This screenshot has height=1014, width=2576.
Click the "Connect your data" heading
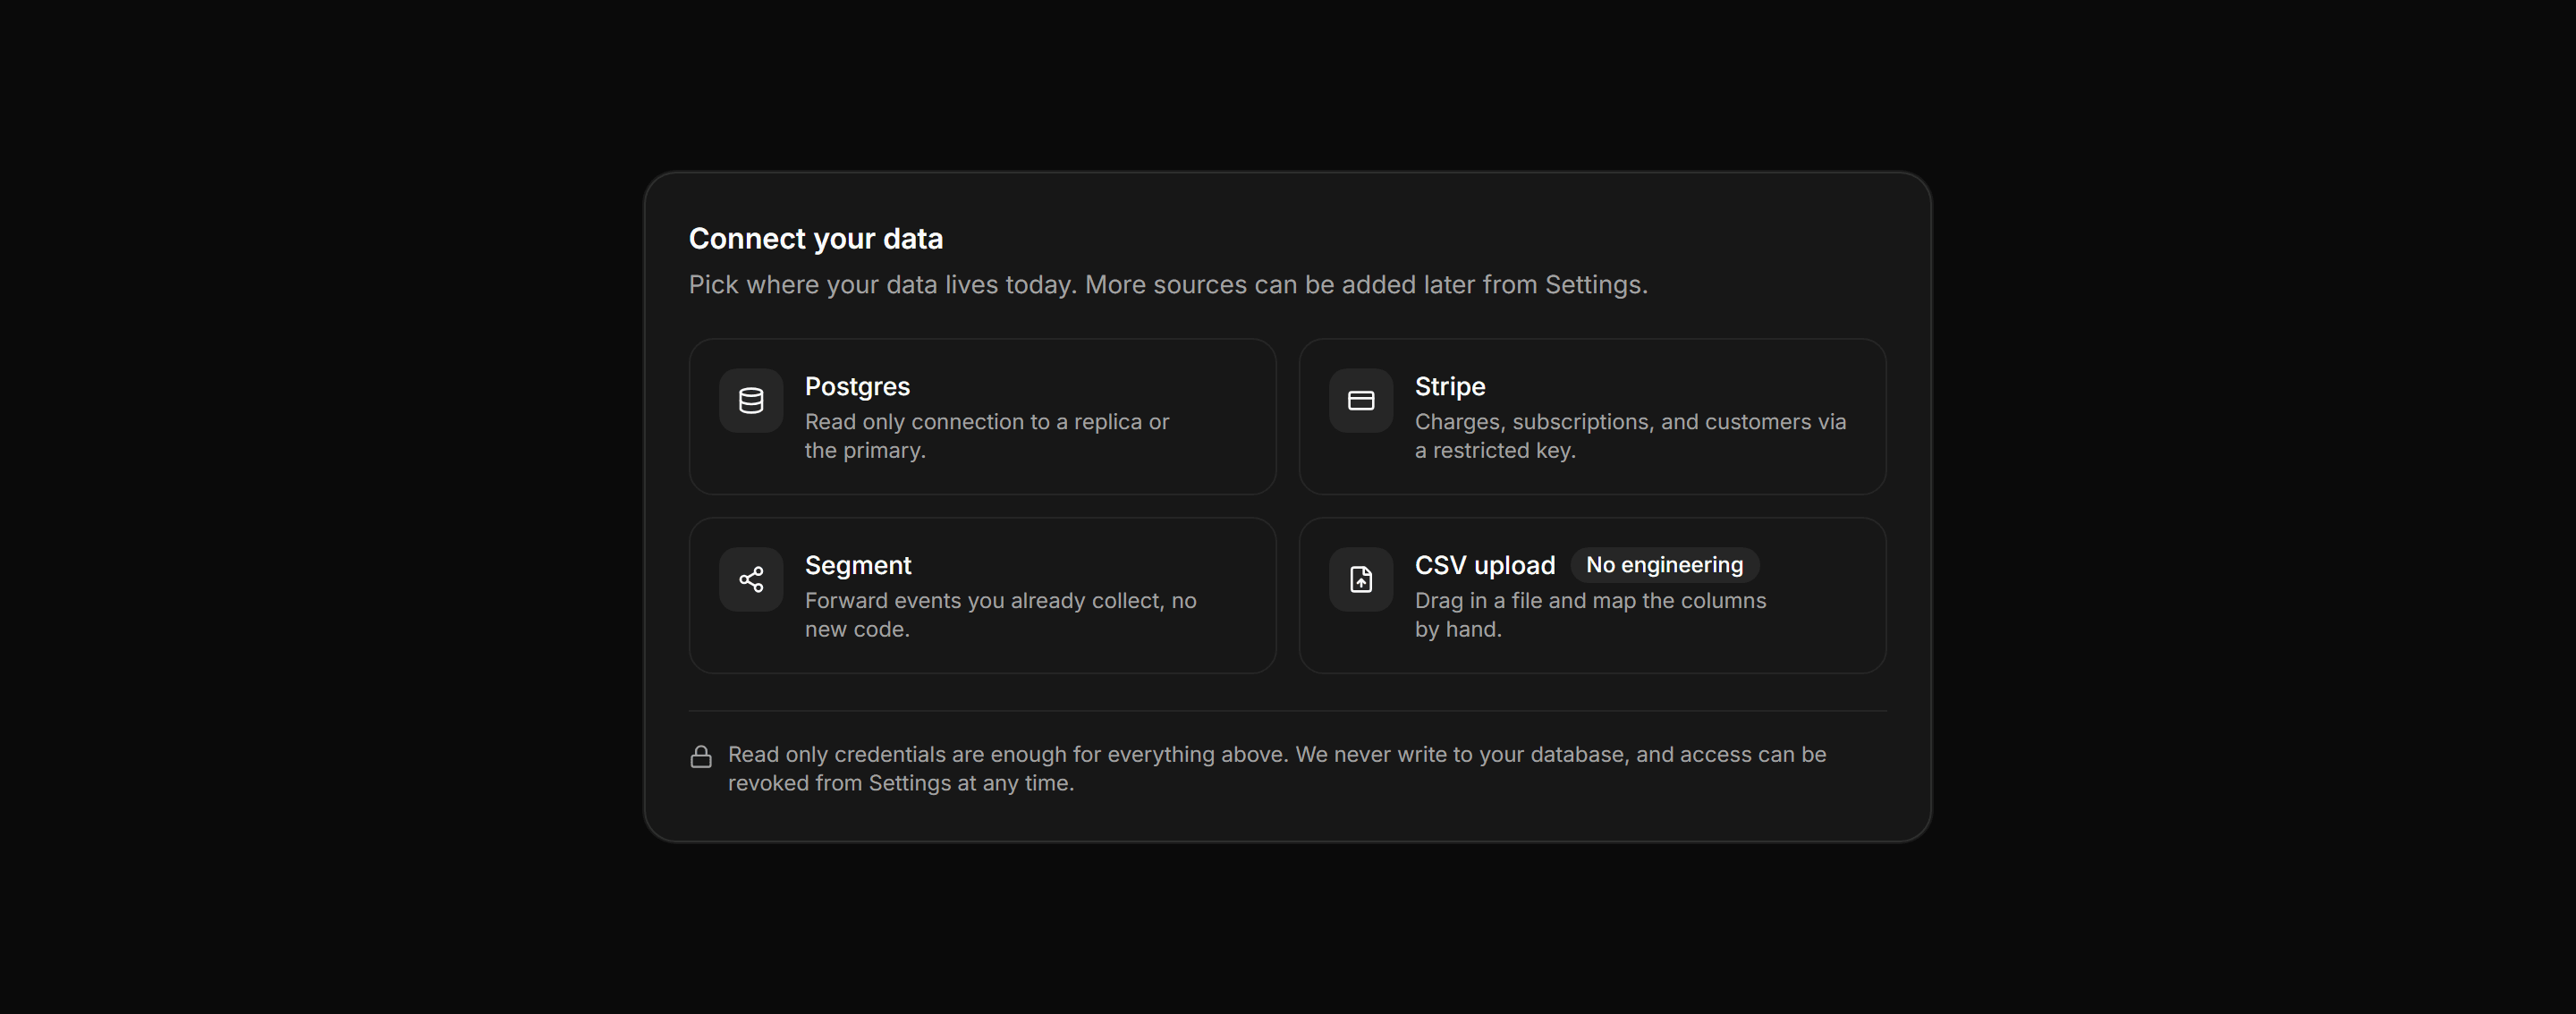point(816,239)
